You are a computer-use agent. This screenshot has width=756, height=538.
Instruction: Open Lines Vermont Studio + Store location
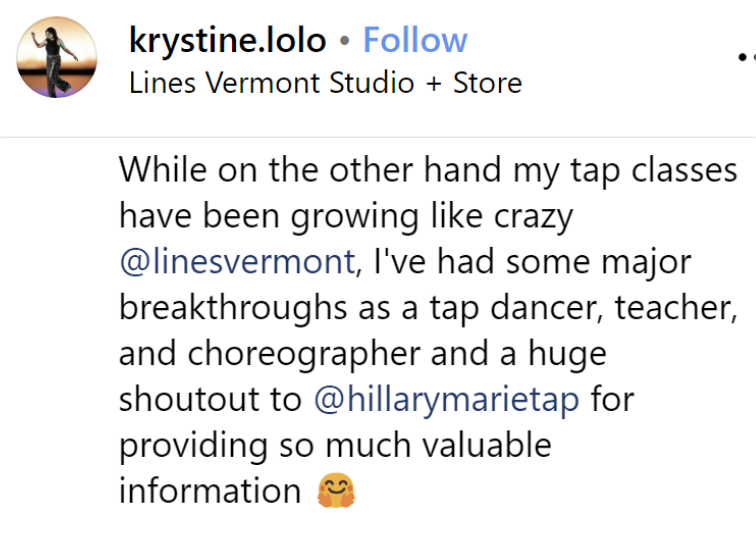tap(325, 82)
